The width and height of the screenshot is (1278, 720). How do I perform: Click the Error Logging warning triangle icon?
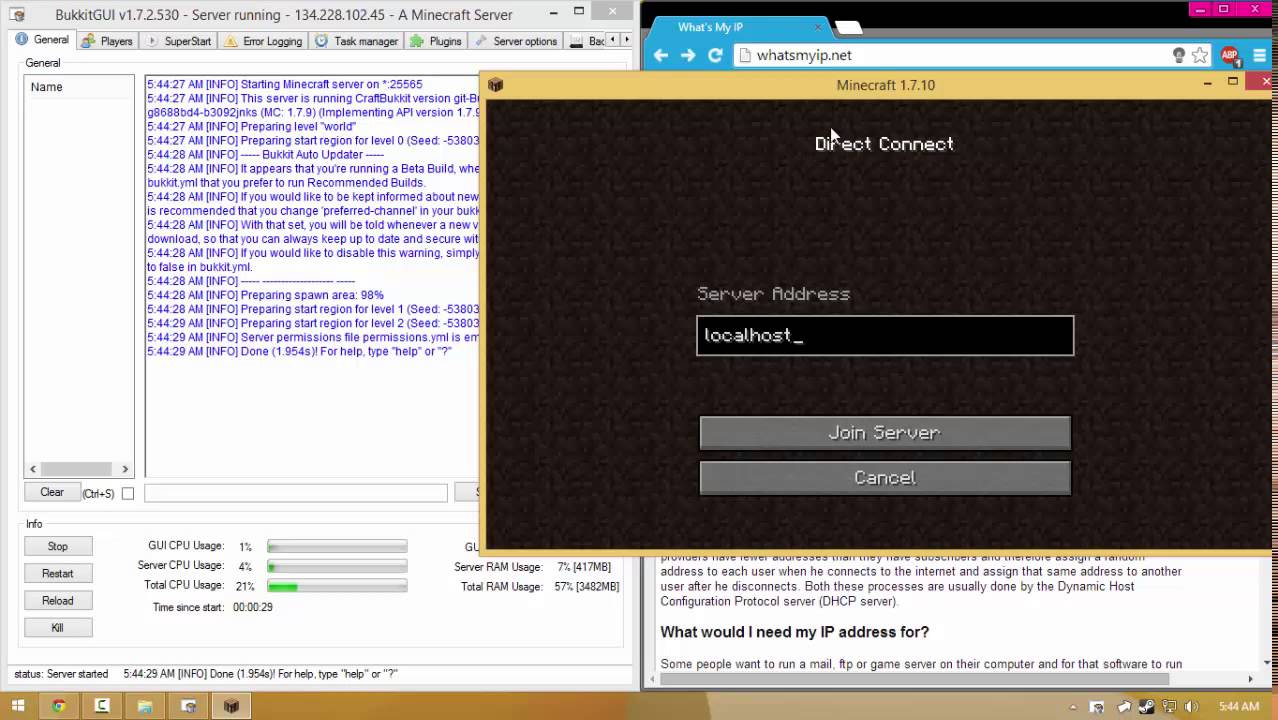pyautogui.click(x=231, y=41)
